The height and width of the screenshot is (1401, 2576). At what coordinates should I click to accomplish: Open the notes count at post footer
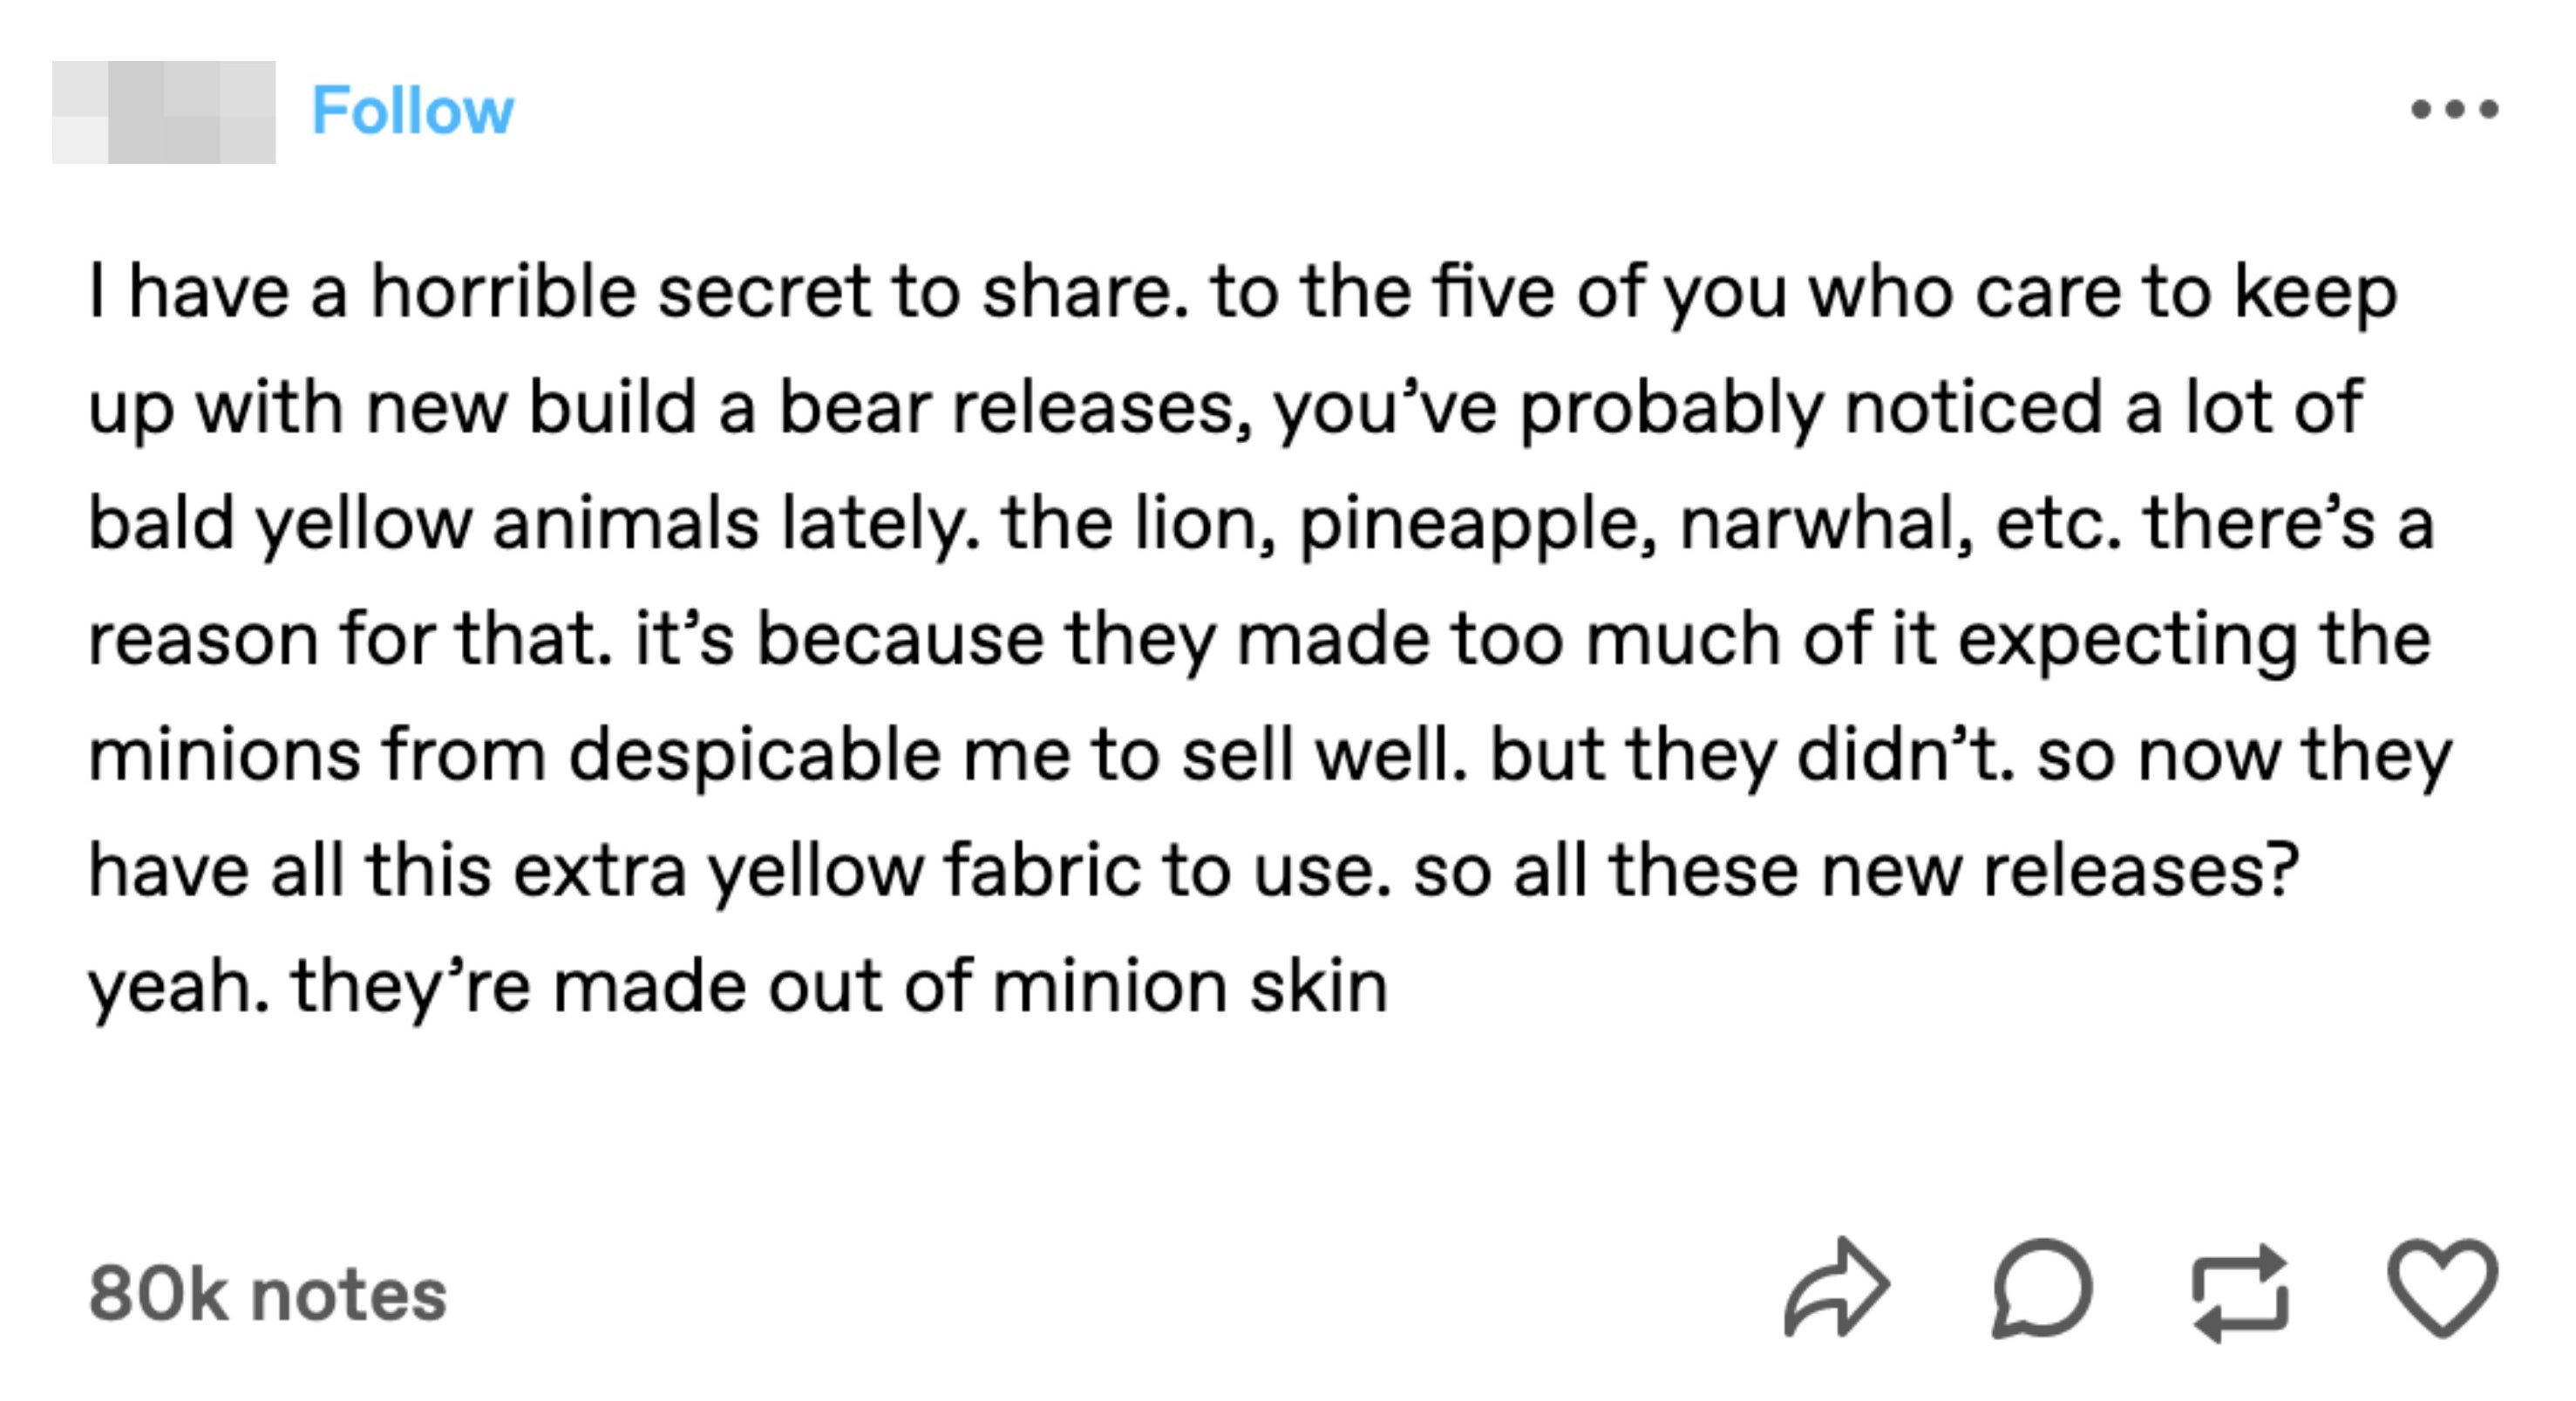coord(267,1295)
